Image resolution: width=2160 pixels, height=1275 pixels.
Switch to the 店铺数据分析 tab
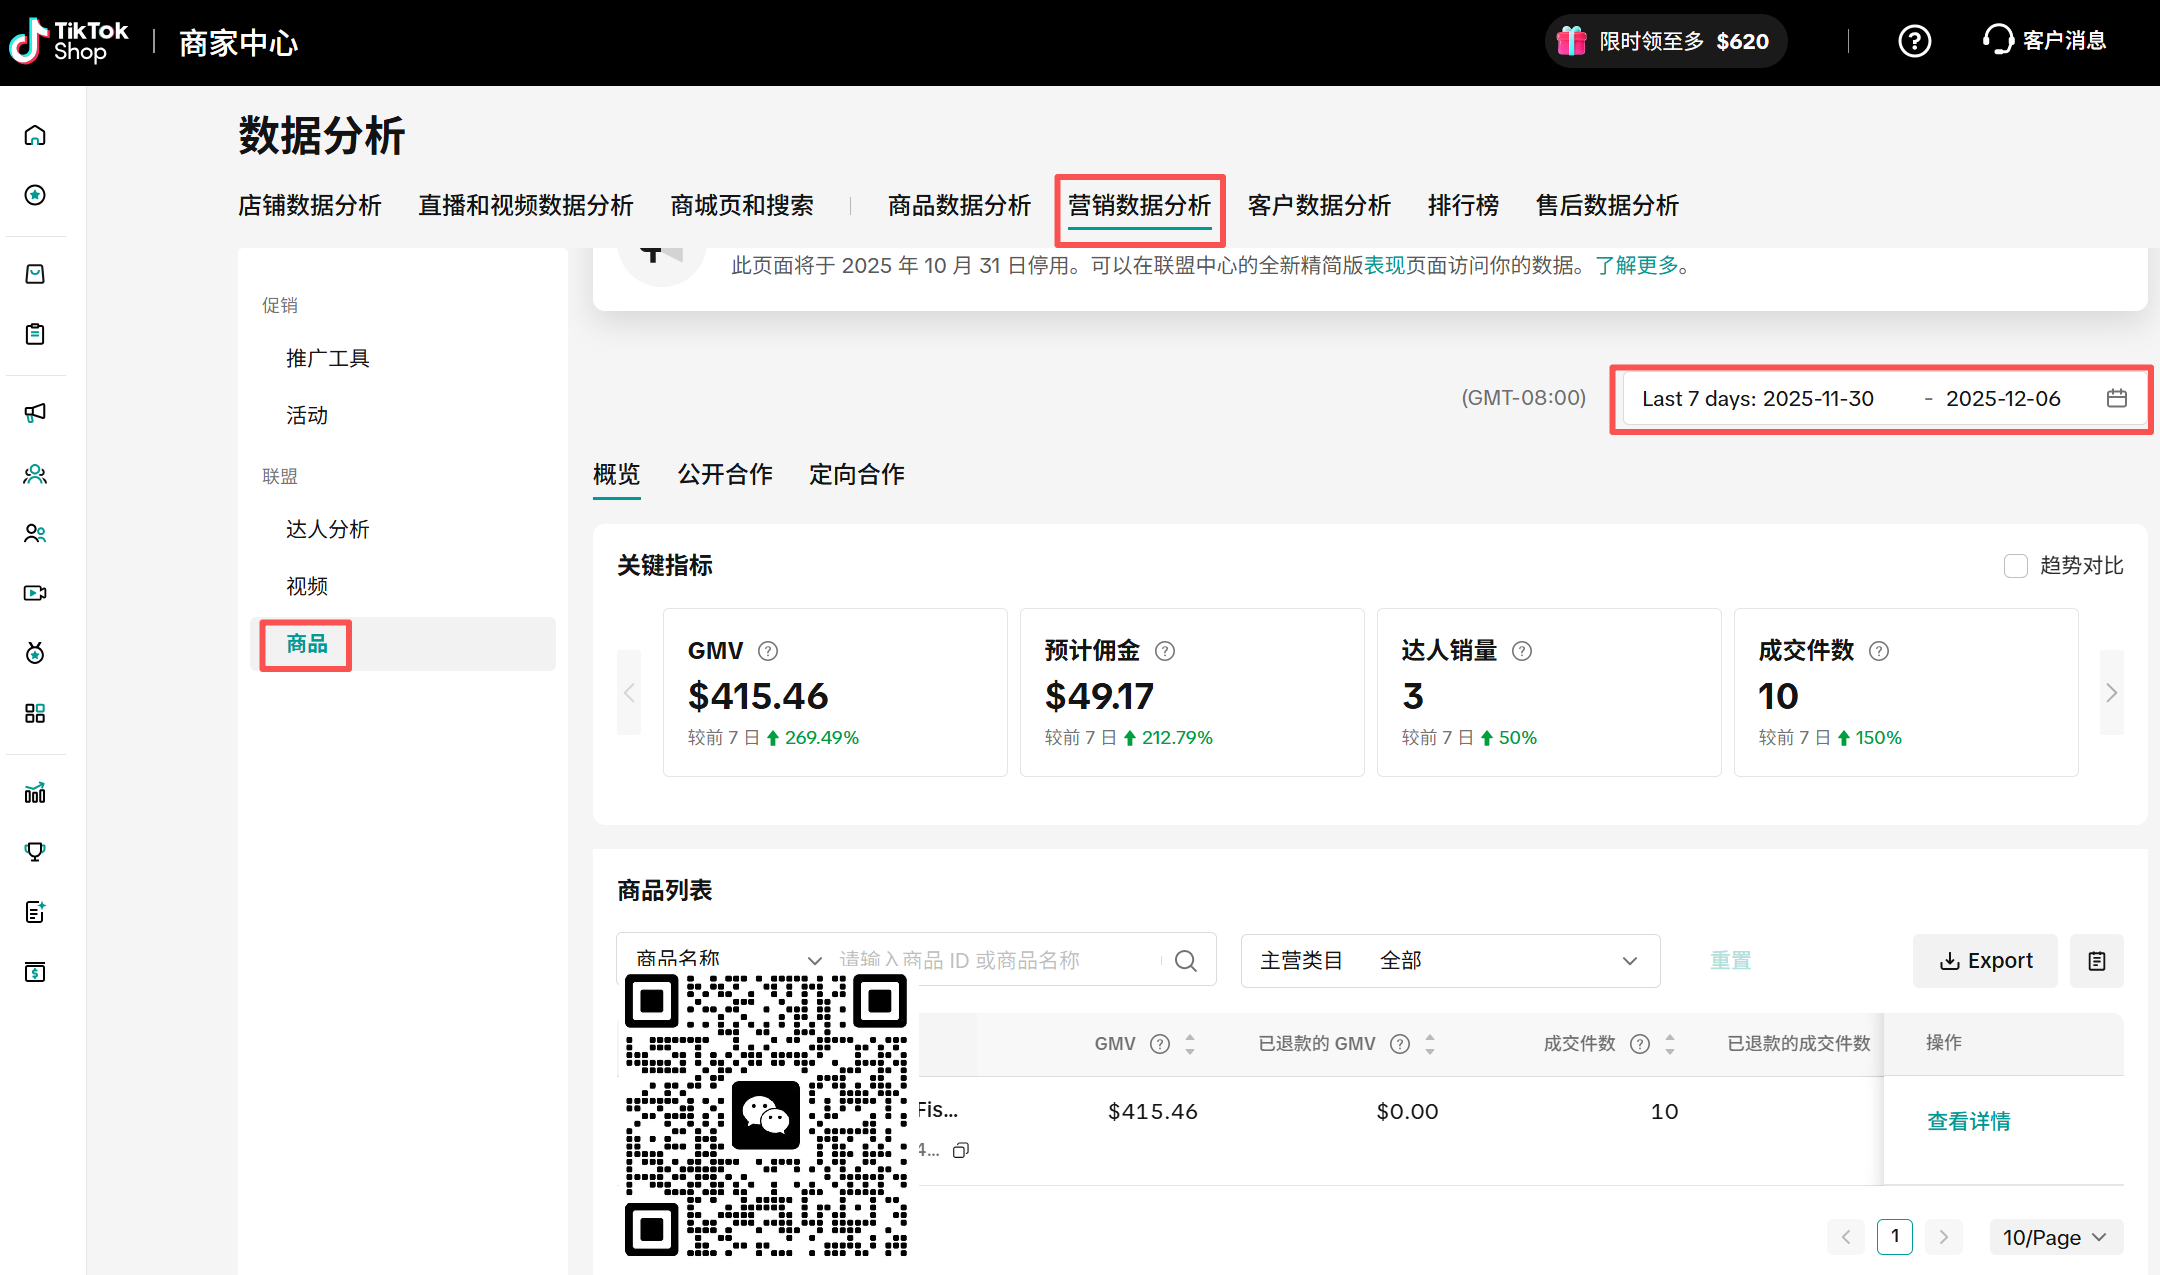[x=310, y=206]
